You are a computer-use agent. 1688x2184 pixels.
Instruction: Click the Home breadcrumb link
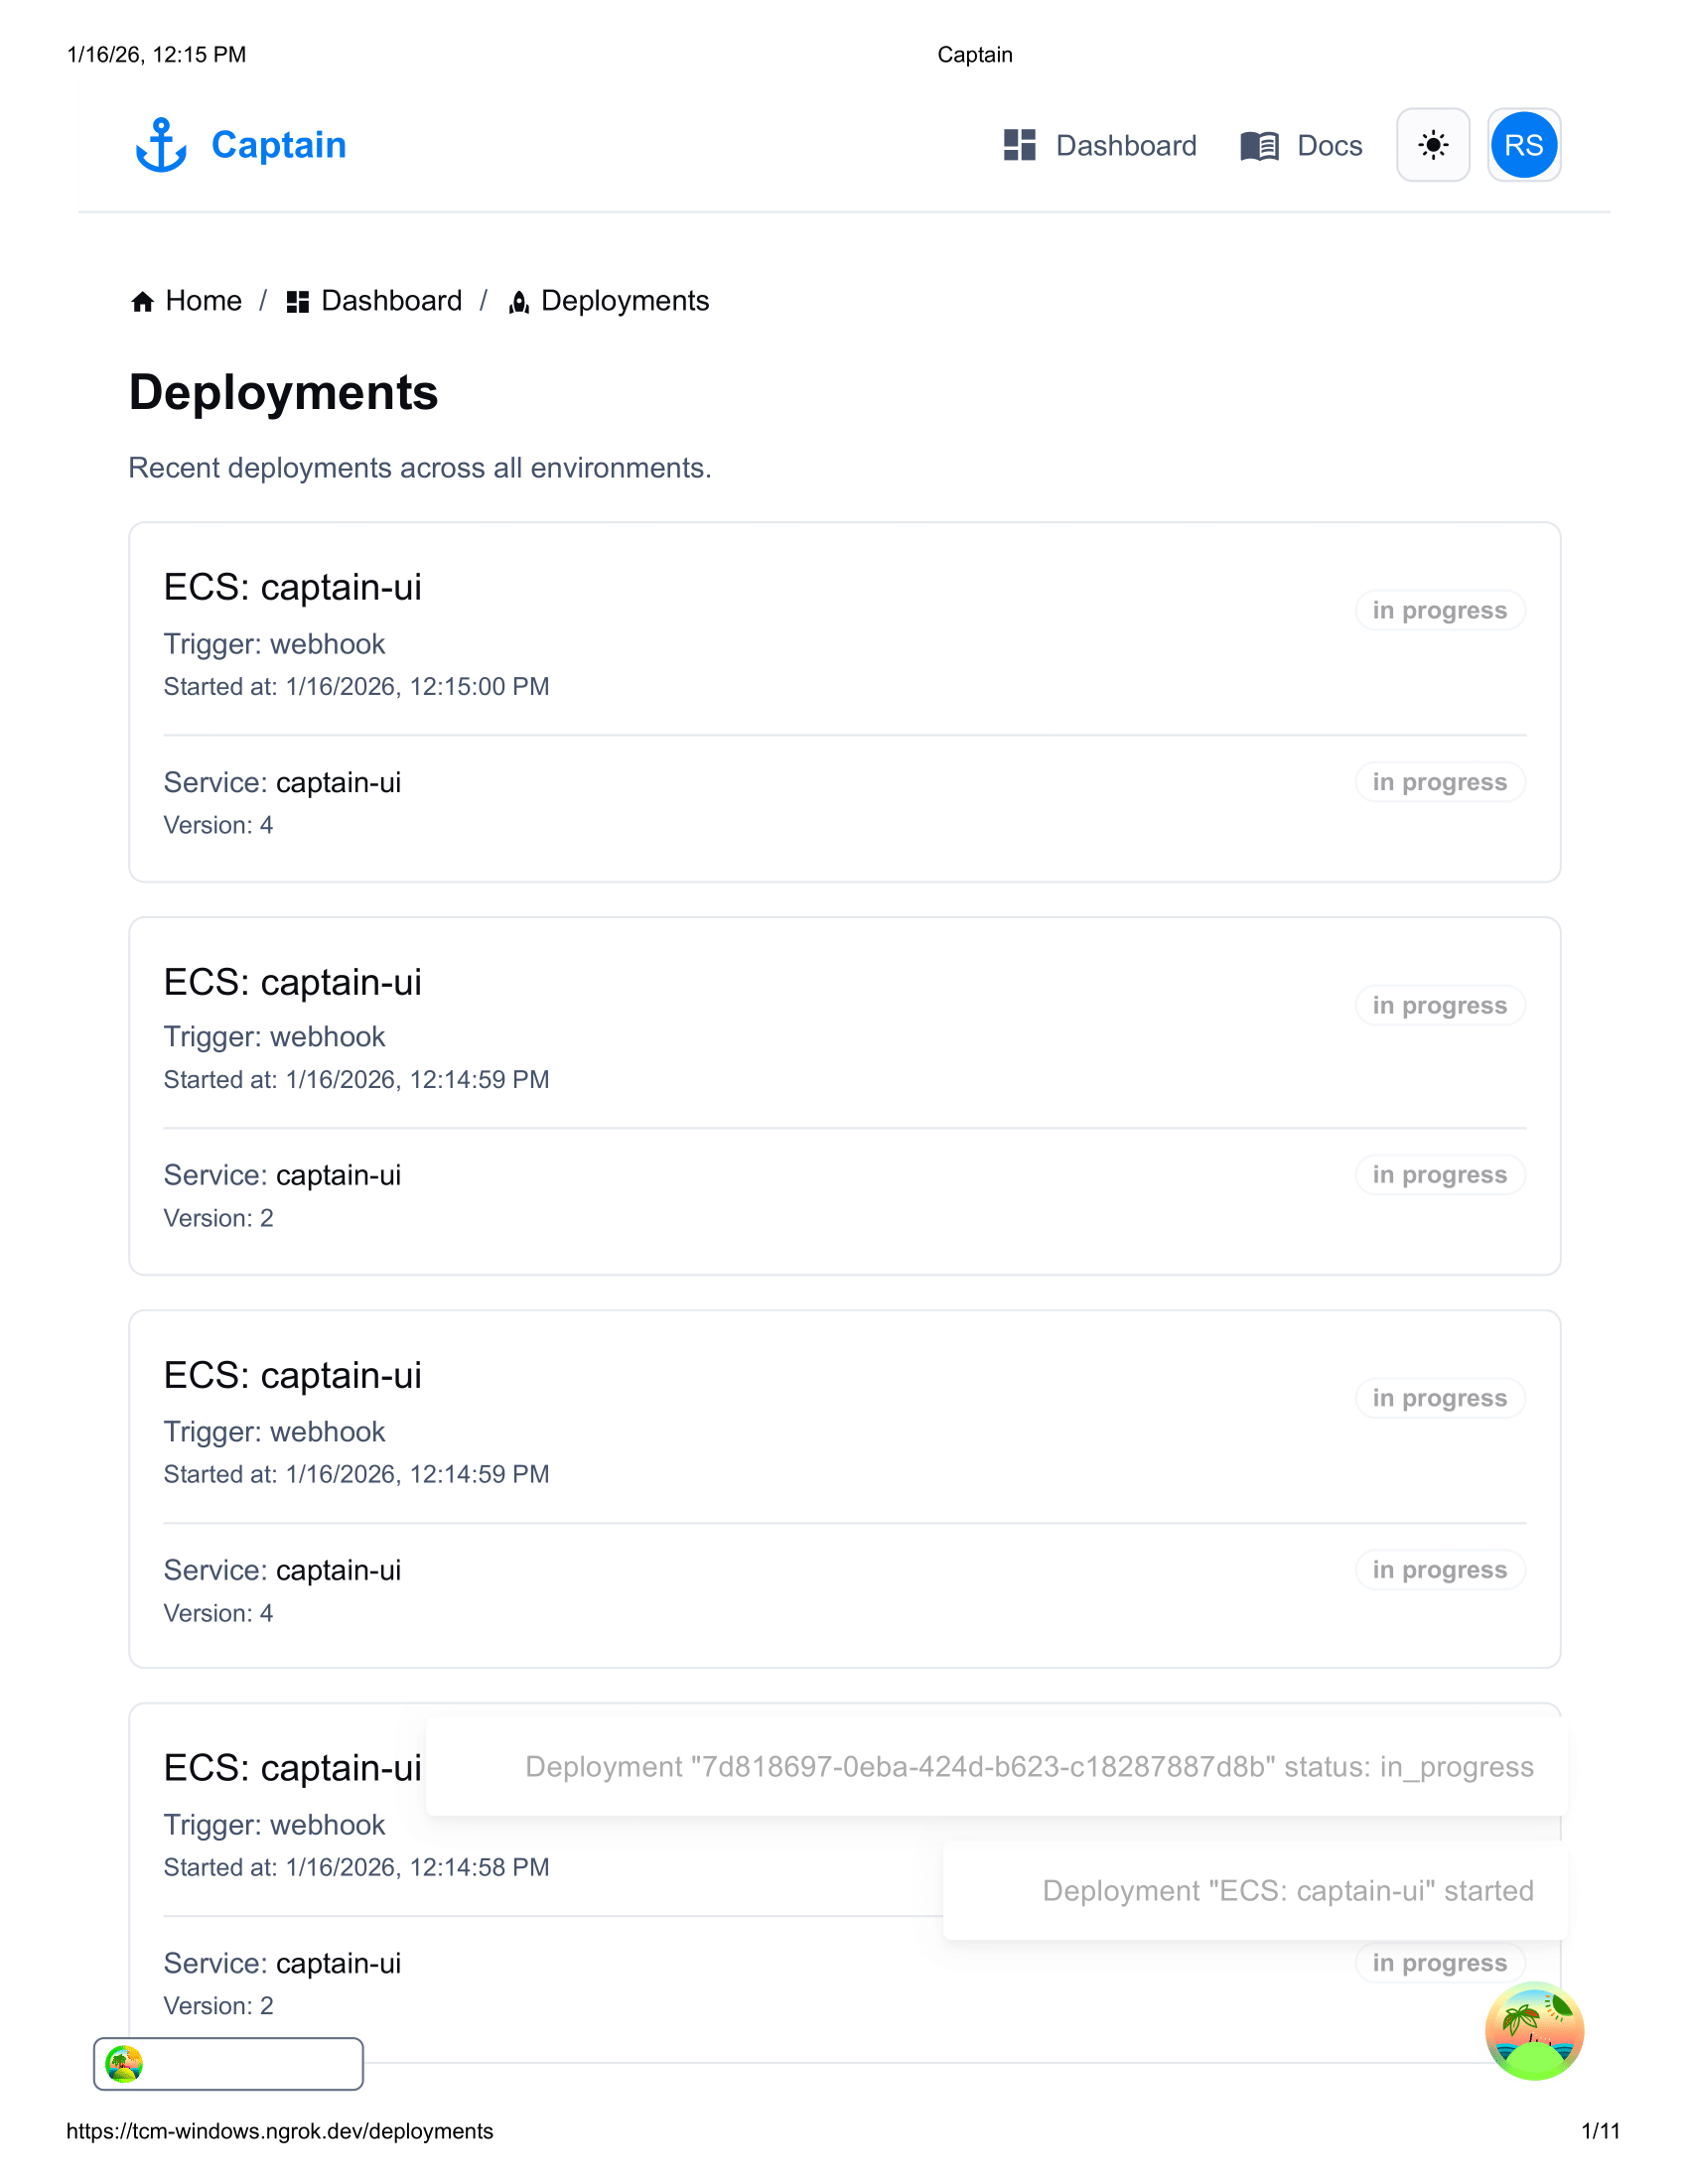click(204, 301)
